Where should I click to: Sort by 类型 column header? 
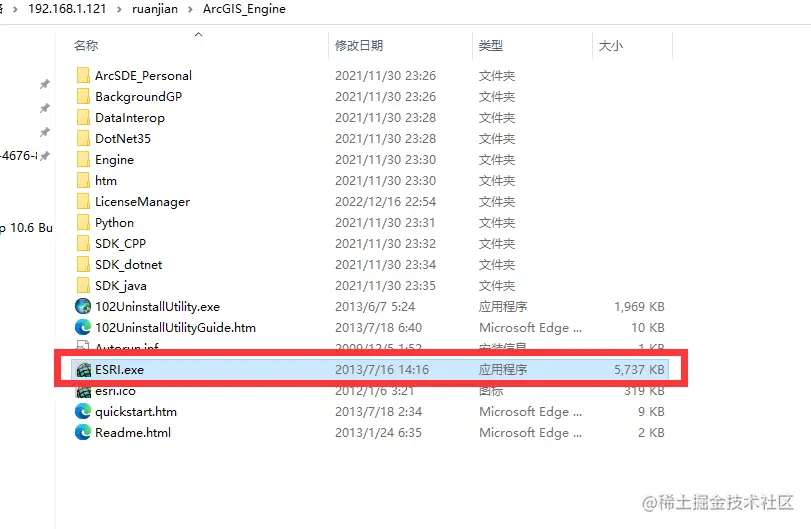coord(490,46)
